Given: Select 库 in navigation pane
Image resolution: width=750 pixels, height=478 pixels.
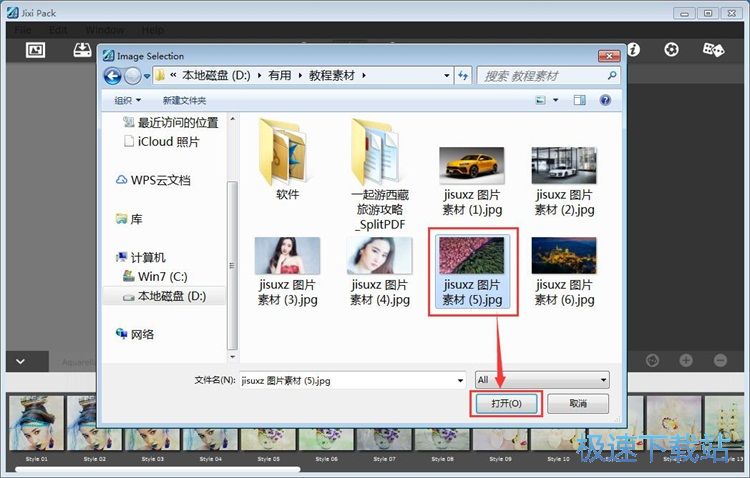Looking at the screenshot, I should tap(129, 219).
